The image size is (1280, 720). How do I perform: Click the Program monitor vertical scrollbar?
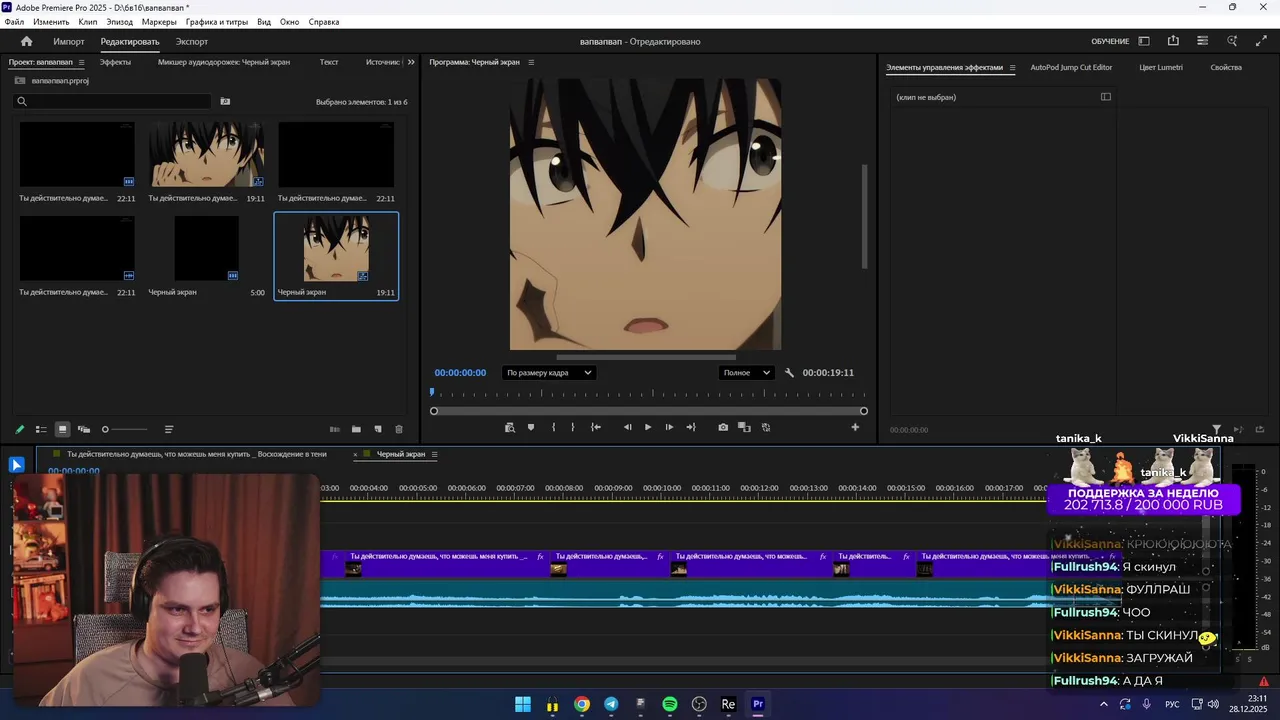click(865, 215)
